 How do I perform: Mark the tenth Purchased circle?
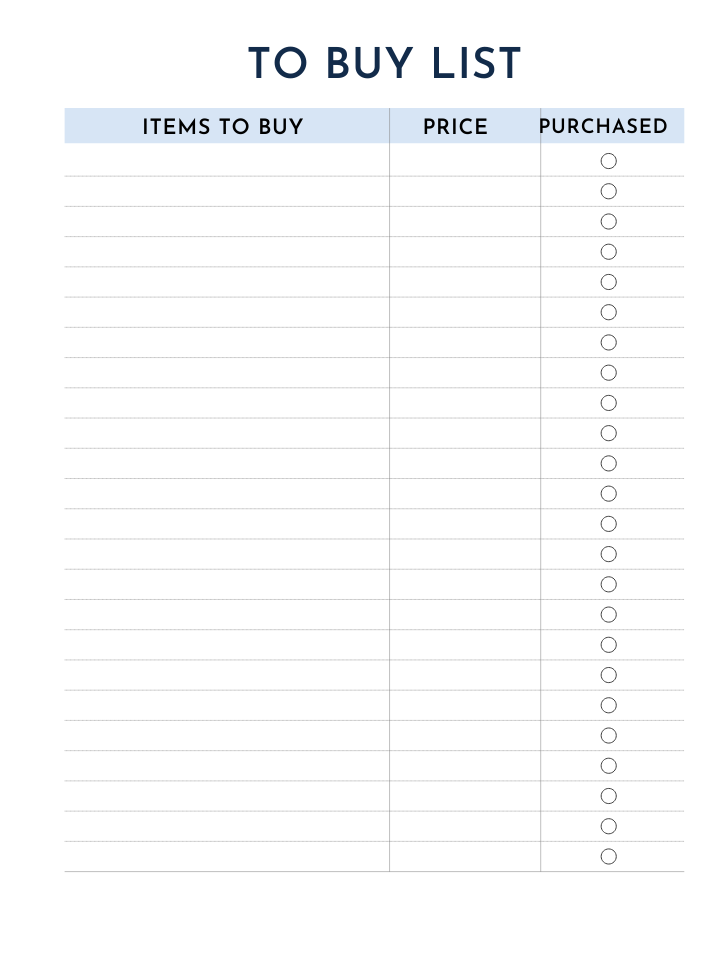[x=608, y=433]
